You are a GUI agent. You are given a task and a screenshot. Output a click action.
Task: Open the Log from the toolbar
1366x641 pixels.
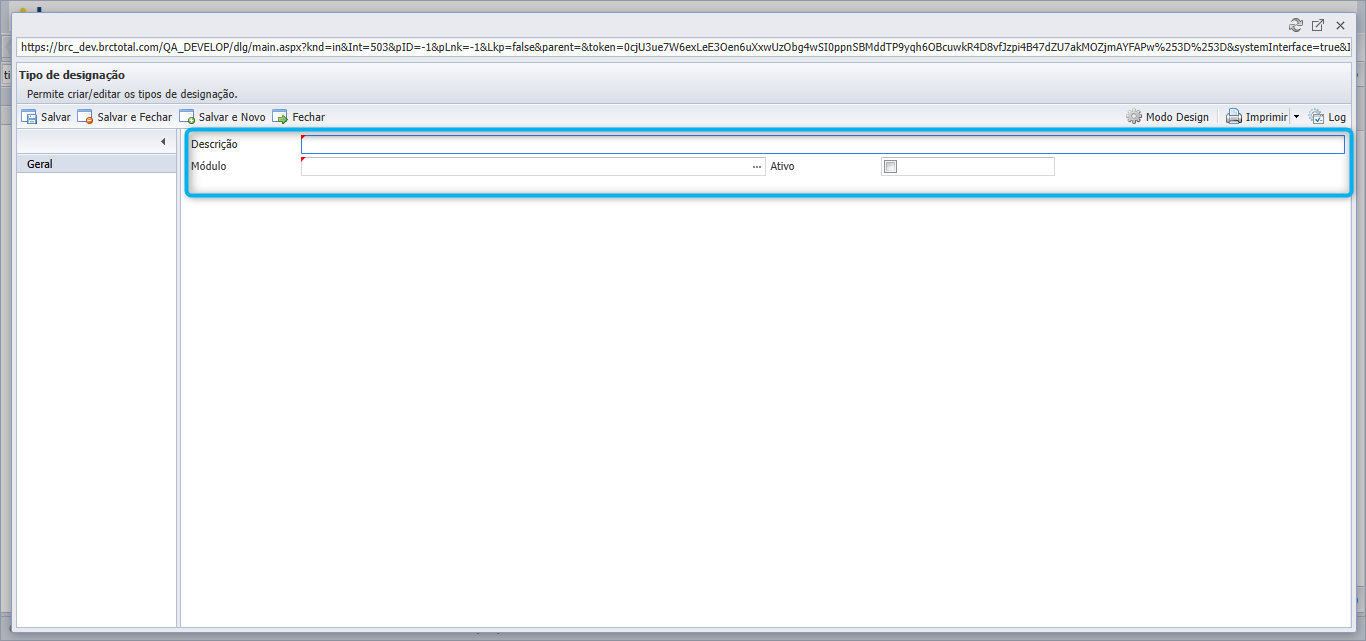point(1327,117)
